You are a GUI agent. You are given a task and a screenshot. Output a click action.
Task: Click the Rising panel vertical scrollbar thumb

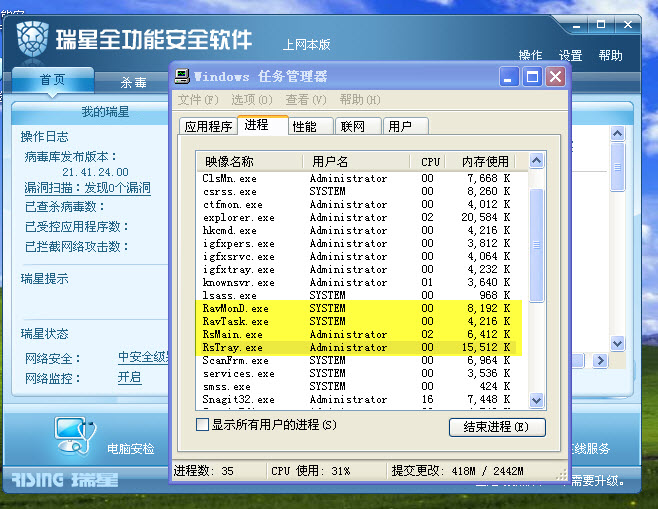click(x=617, y=167)
